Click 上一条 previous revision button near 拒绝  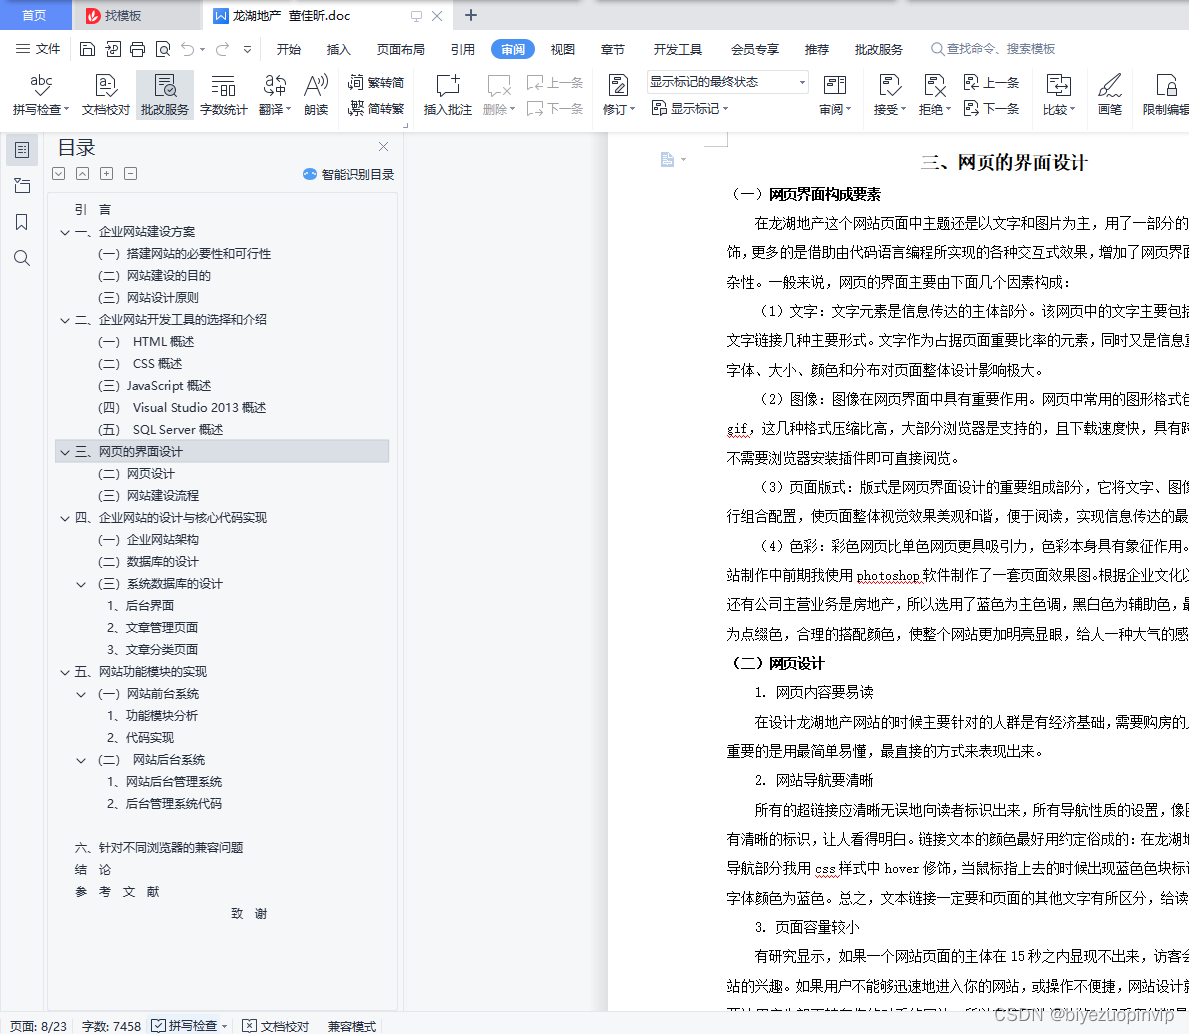tap(992, 82)
